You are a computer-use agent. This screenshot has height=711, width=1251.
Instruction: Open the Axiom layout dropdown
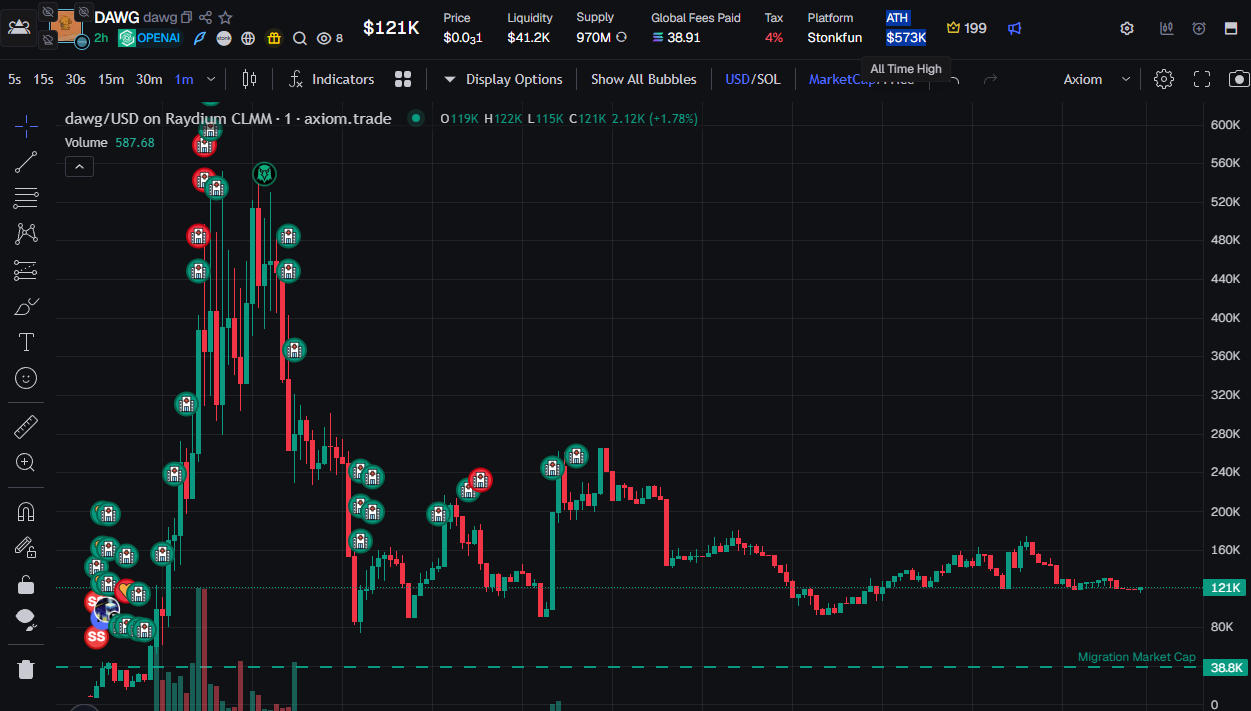point(1097,79)
